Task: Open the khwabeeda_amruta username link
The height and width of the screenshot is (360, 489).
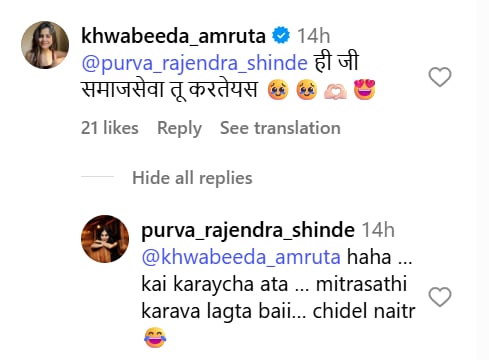Action: 173,36
